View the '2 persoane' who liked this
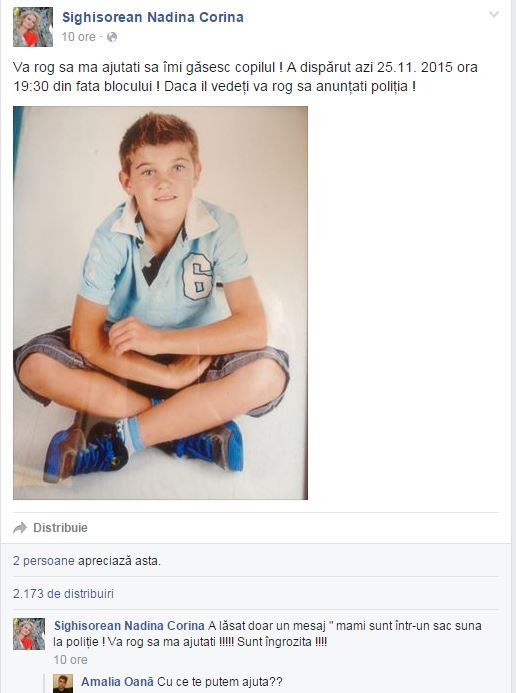 coord(44,561)
